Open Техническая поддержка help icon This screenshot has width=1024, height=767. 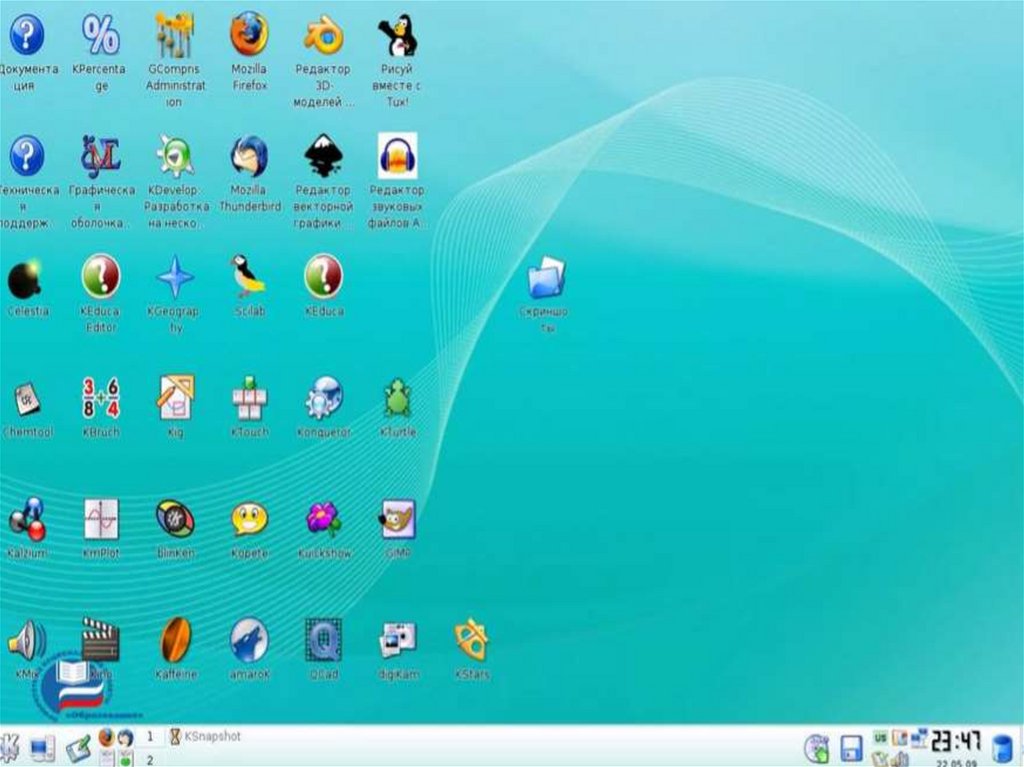tap(26, 155)
